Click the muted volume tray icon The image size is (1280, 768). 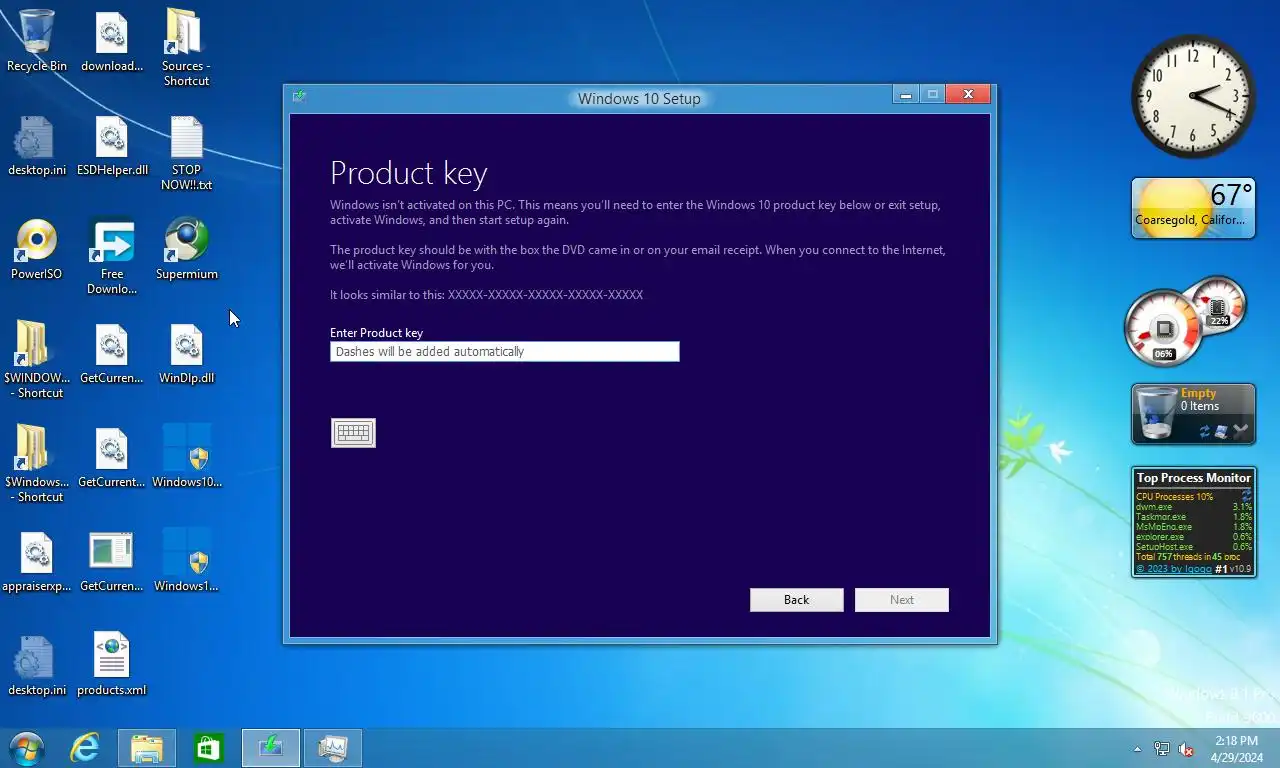coord(1186,748)
